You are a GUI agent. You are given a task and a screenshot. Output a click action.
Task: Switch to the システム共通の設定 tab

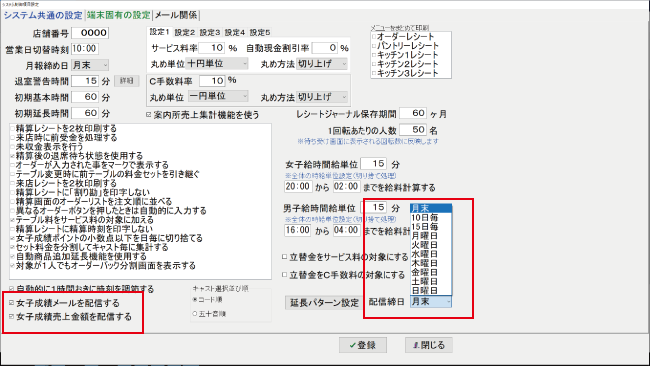tap(43, 15)
